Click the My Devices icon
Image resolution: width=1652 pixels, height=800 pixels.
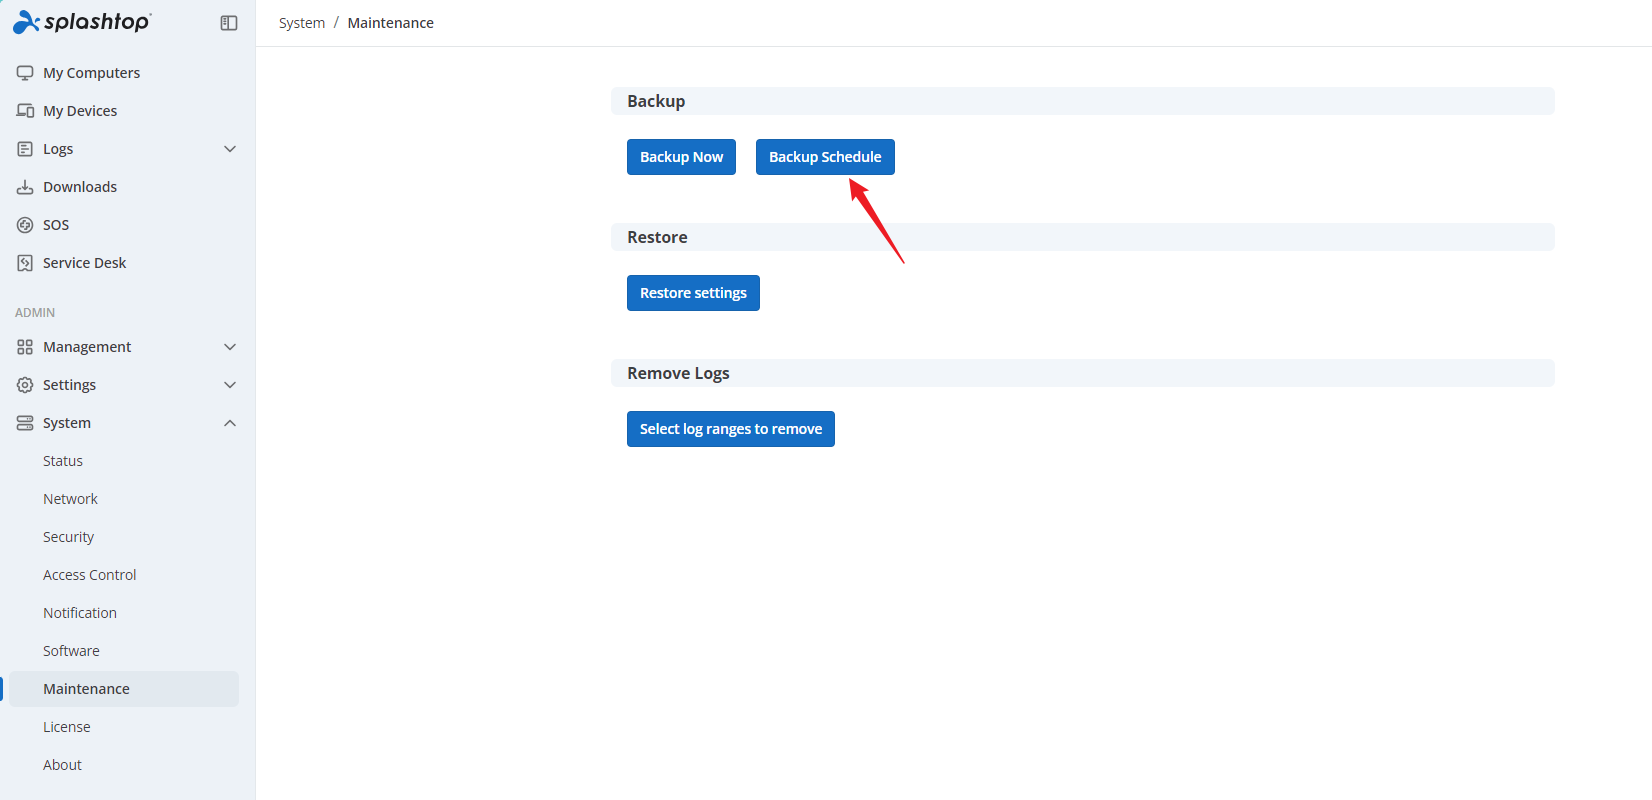pyautogui.click(x=25, y=111)
